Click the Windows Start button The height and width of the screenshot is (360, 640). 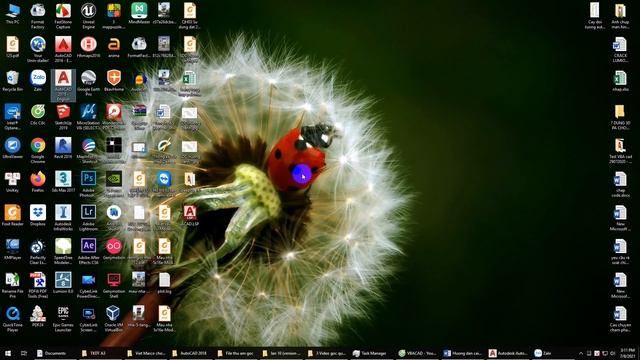pos(8,353)
